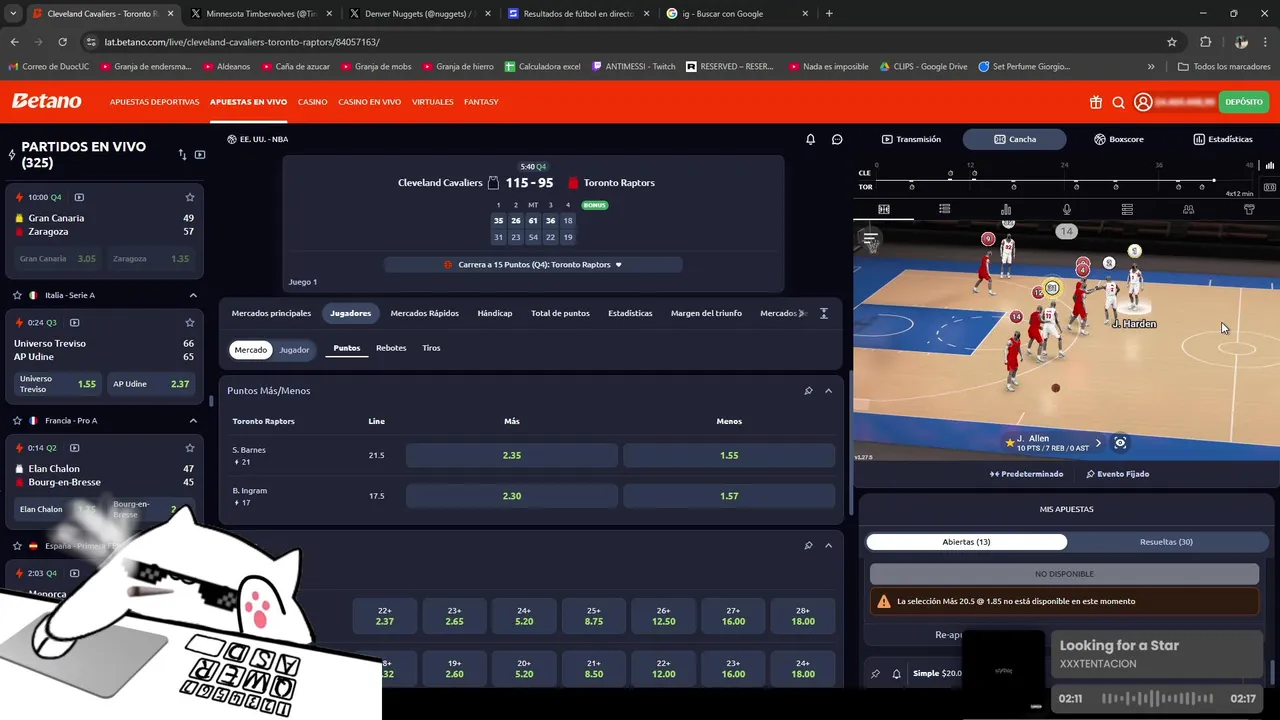This screenshot has height=720, width=1280.
Task: Toggle stream icon on the Gran Canaria match card
Action: coord(79,197)
